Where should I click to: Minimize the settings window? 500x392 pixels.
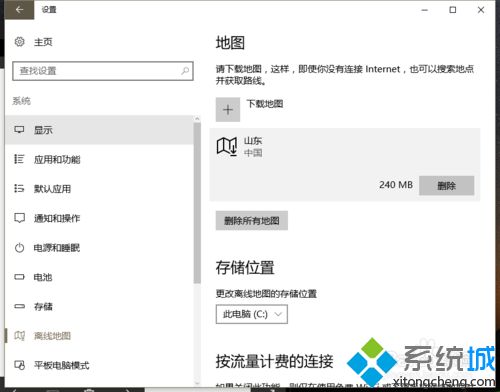point(425,10)
